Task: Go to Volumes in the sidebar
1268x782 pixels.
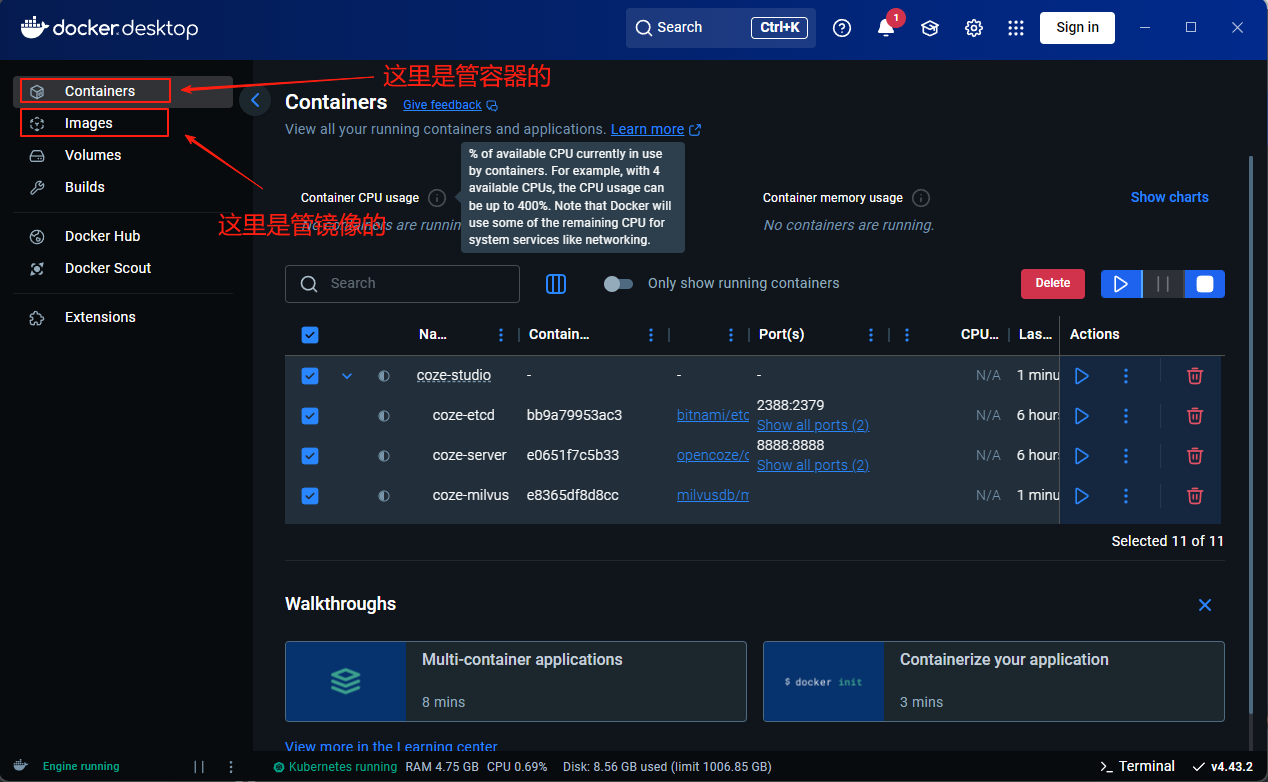Action: (x=124, y=155)
